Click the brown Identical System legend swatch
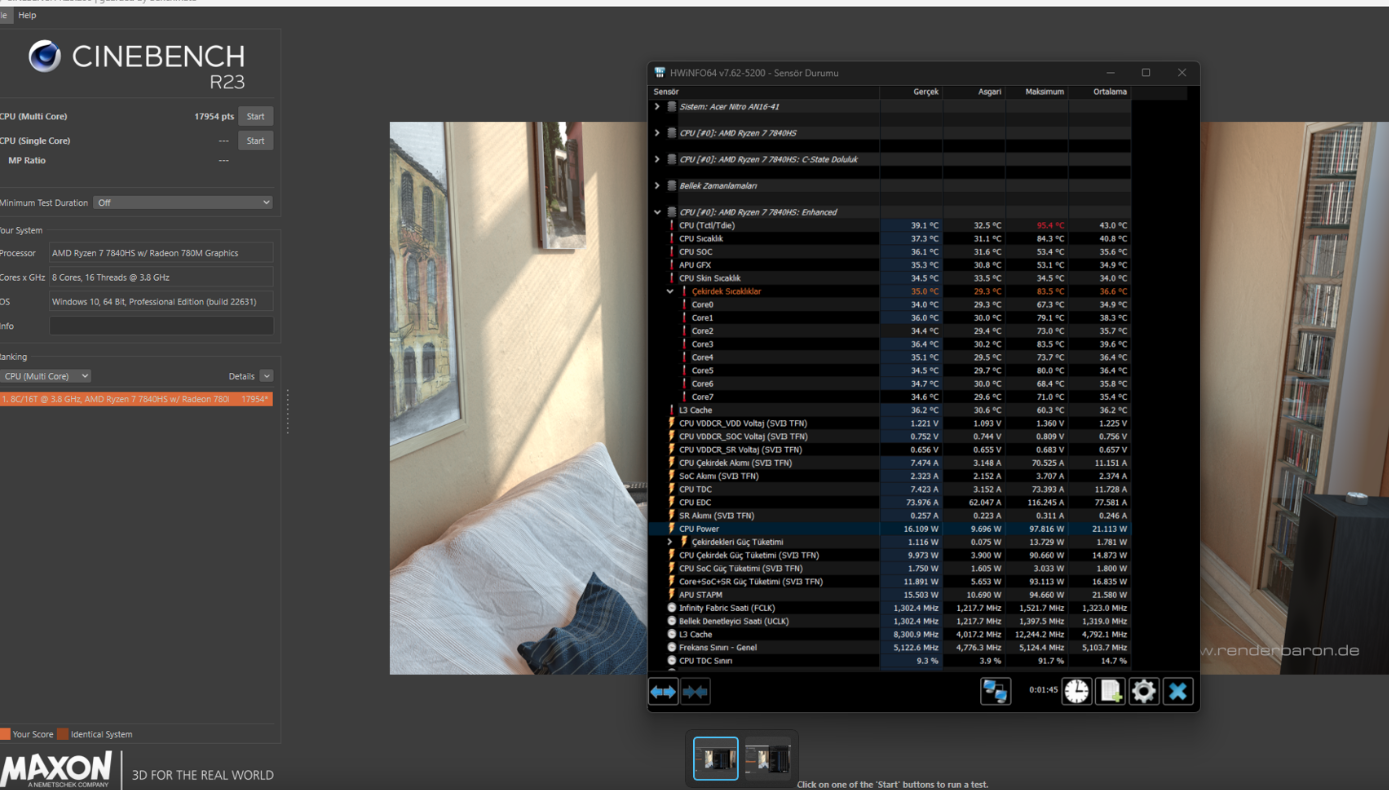1389x790 pixels. 63,734
